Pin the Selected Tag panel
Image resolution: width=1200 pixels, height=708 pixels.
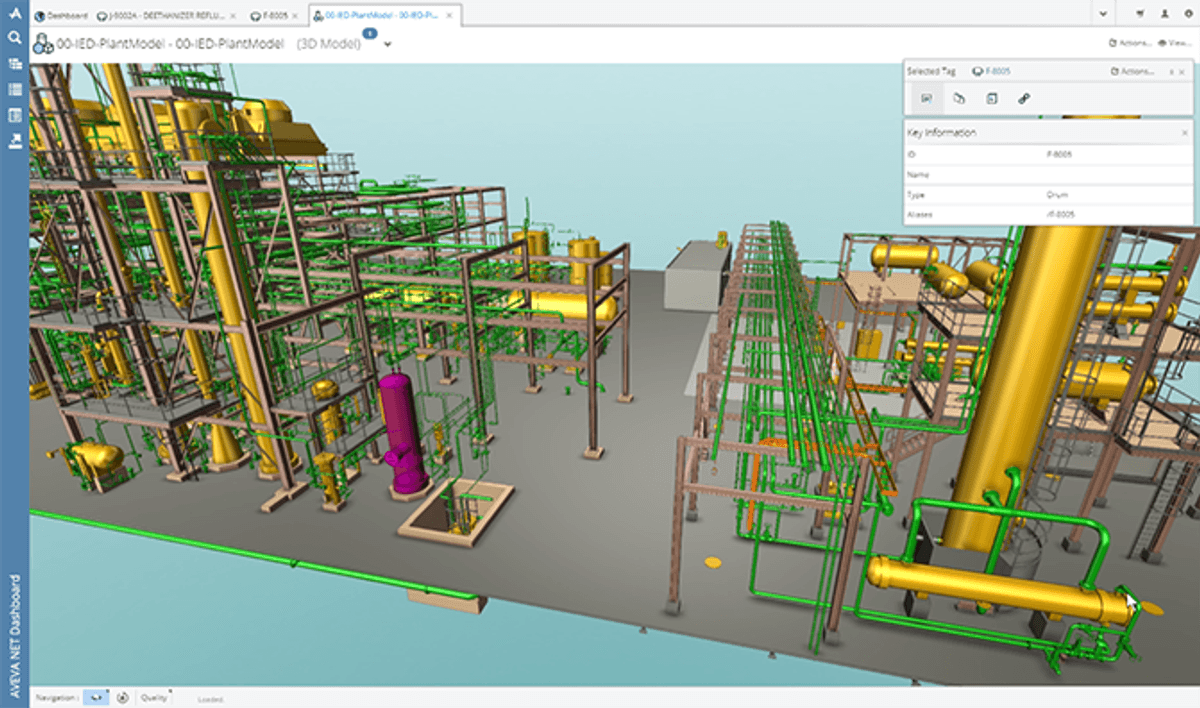coord(1171,72)
